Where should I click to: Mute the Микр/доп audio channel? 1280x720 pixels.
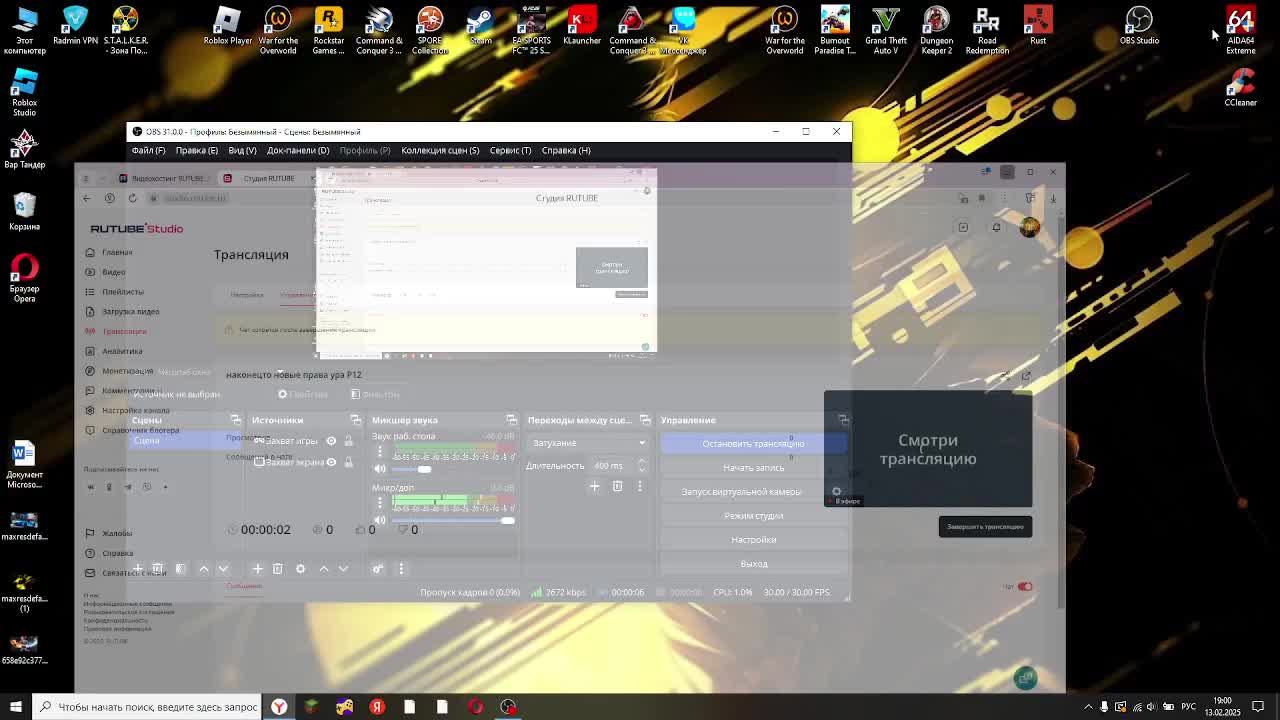tap(380, 520)
